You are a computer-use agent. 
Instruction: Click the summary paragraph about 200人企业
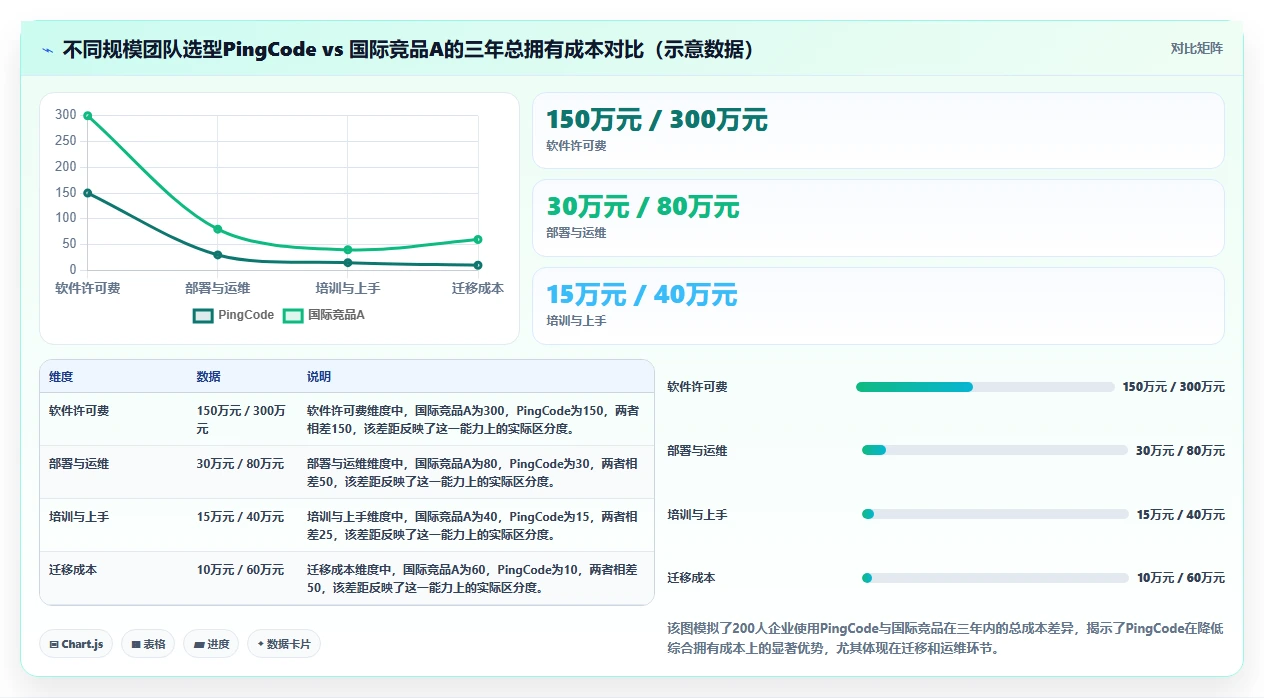coord(945,638)
